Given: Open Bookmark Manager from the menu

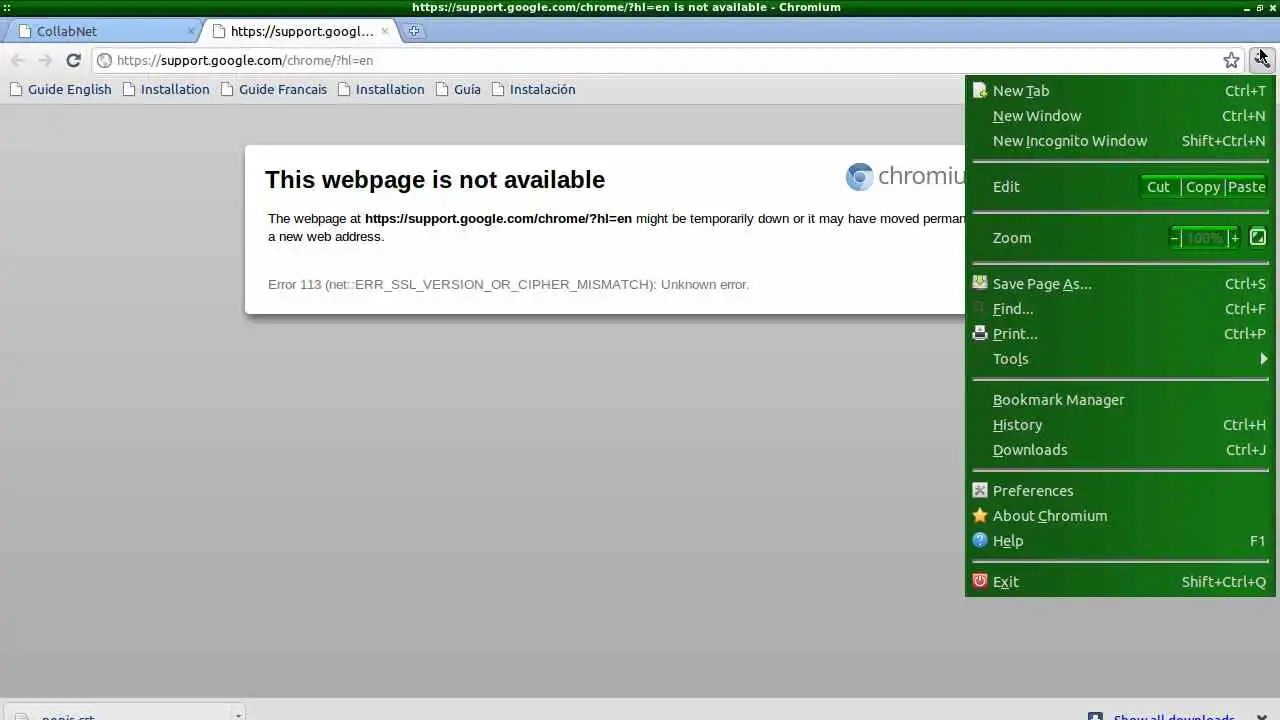Looking at the screenshot, I should (1120, 400).
